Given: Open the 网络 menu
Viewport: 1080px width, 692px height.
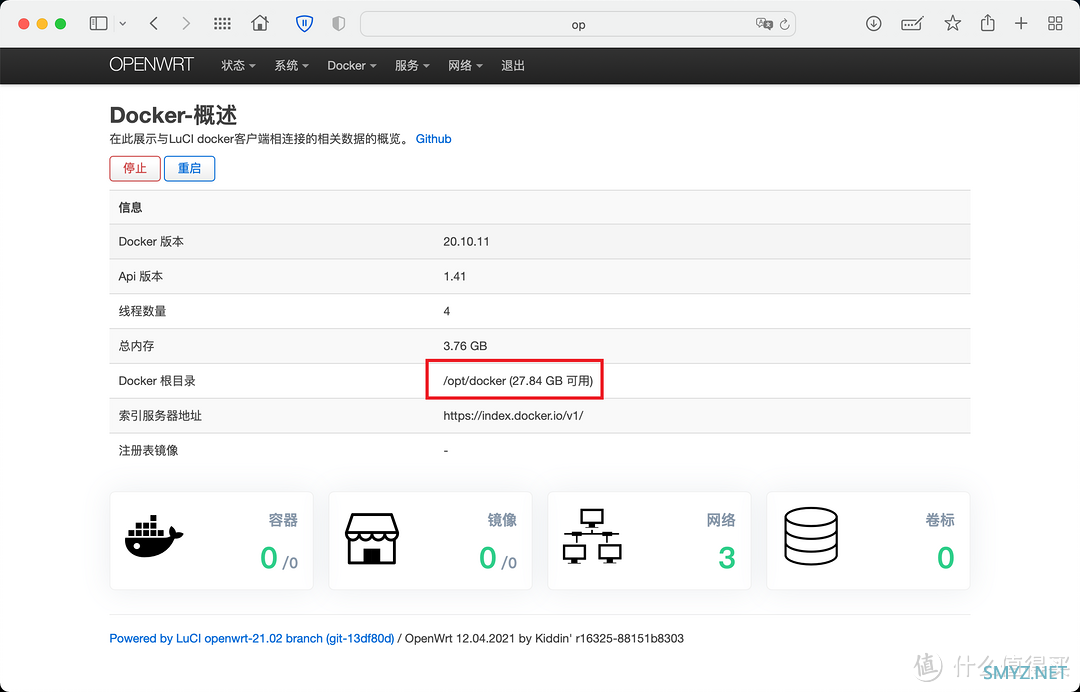Looking at the screenshot, I should point(465,66).
